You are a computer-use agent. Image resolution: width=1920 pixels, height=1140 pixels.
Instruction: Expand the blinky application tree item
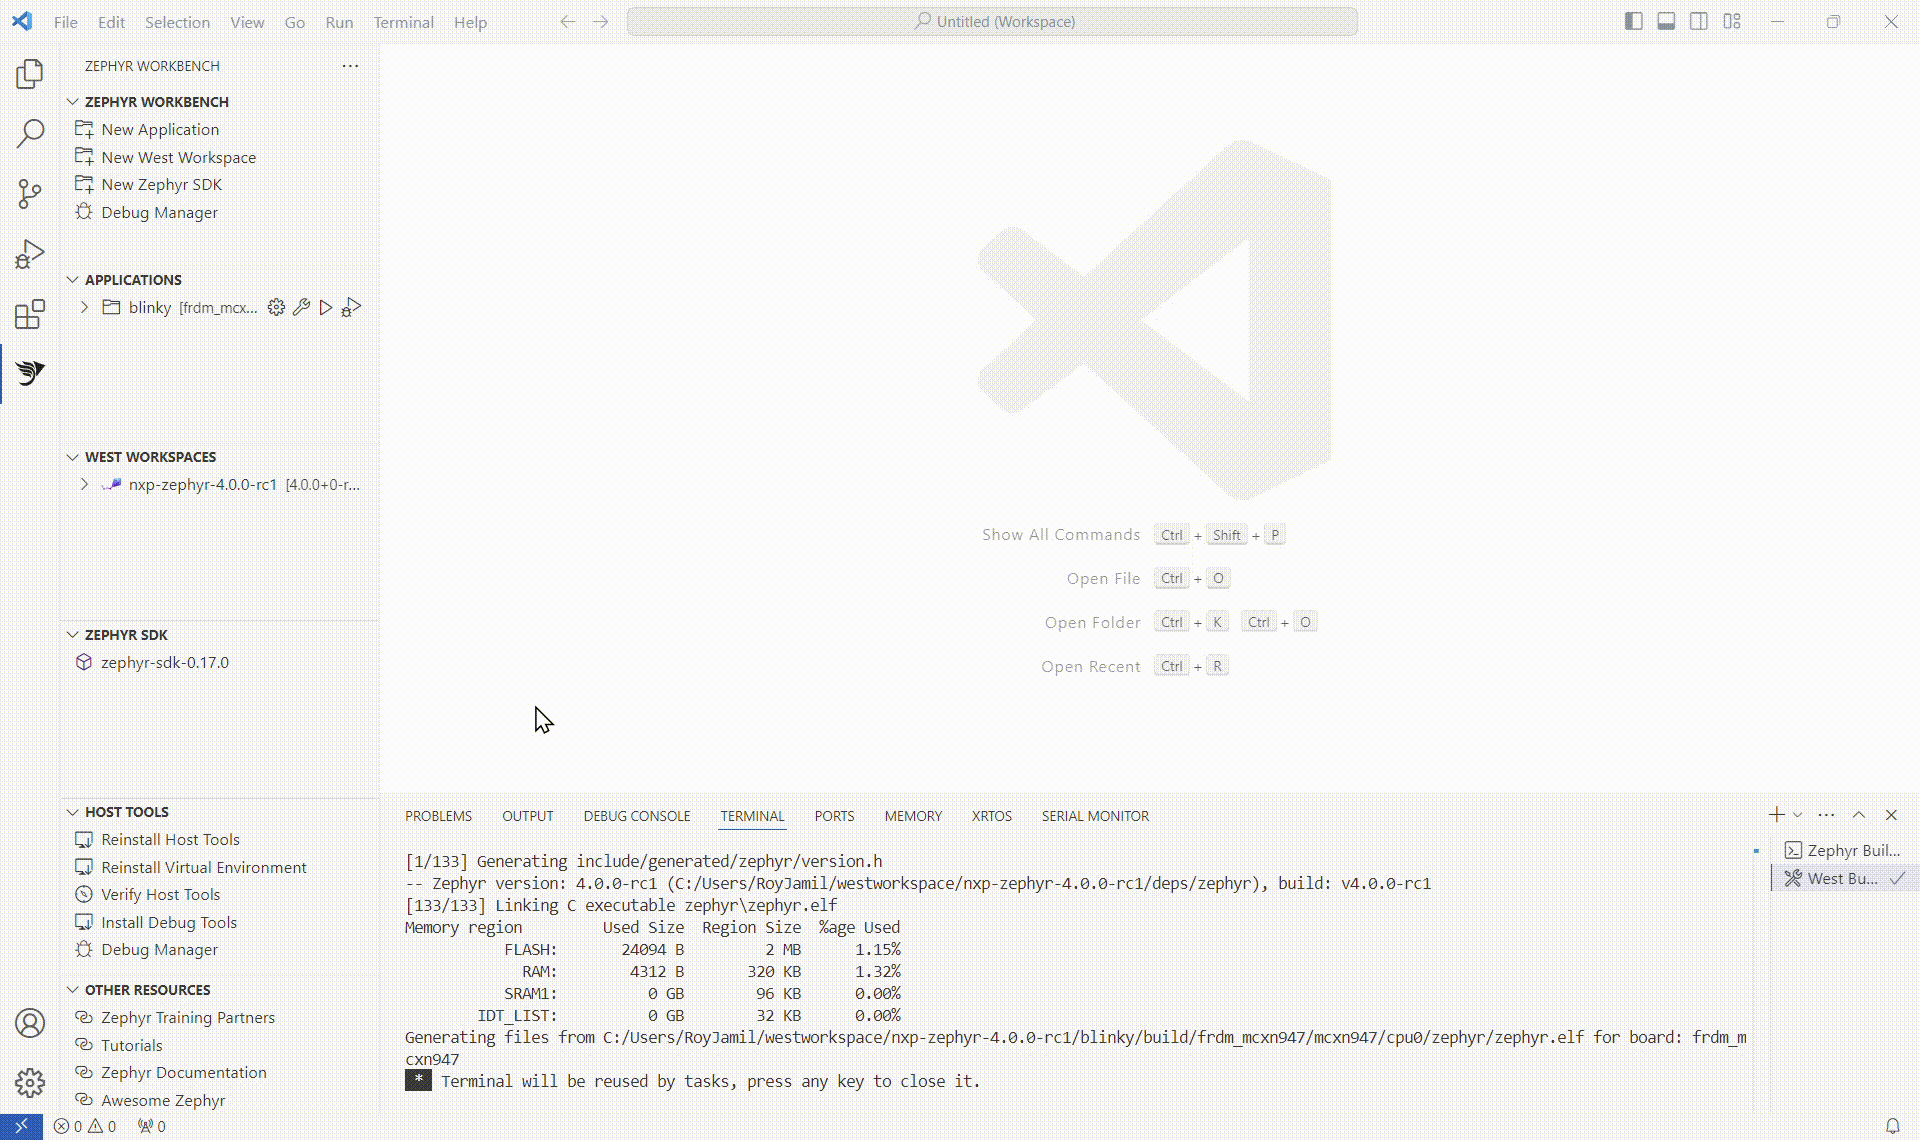coord(85,307)
